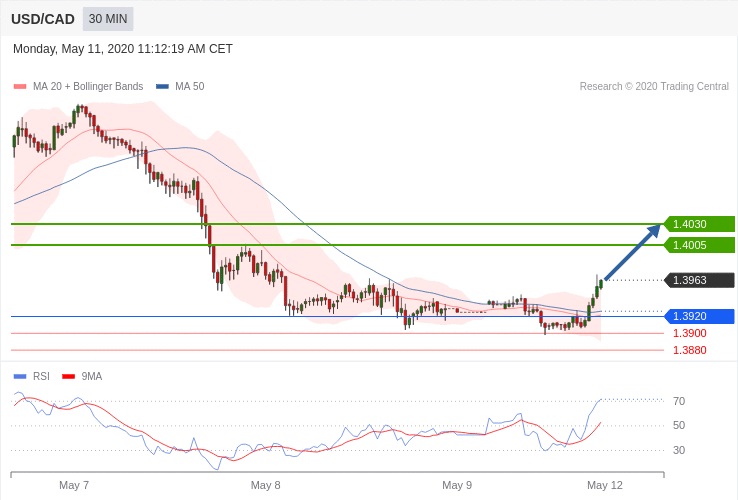Toggle the 9MA legend label
738x500 pixels.
pyautogui.click(x=92, y=377)
